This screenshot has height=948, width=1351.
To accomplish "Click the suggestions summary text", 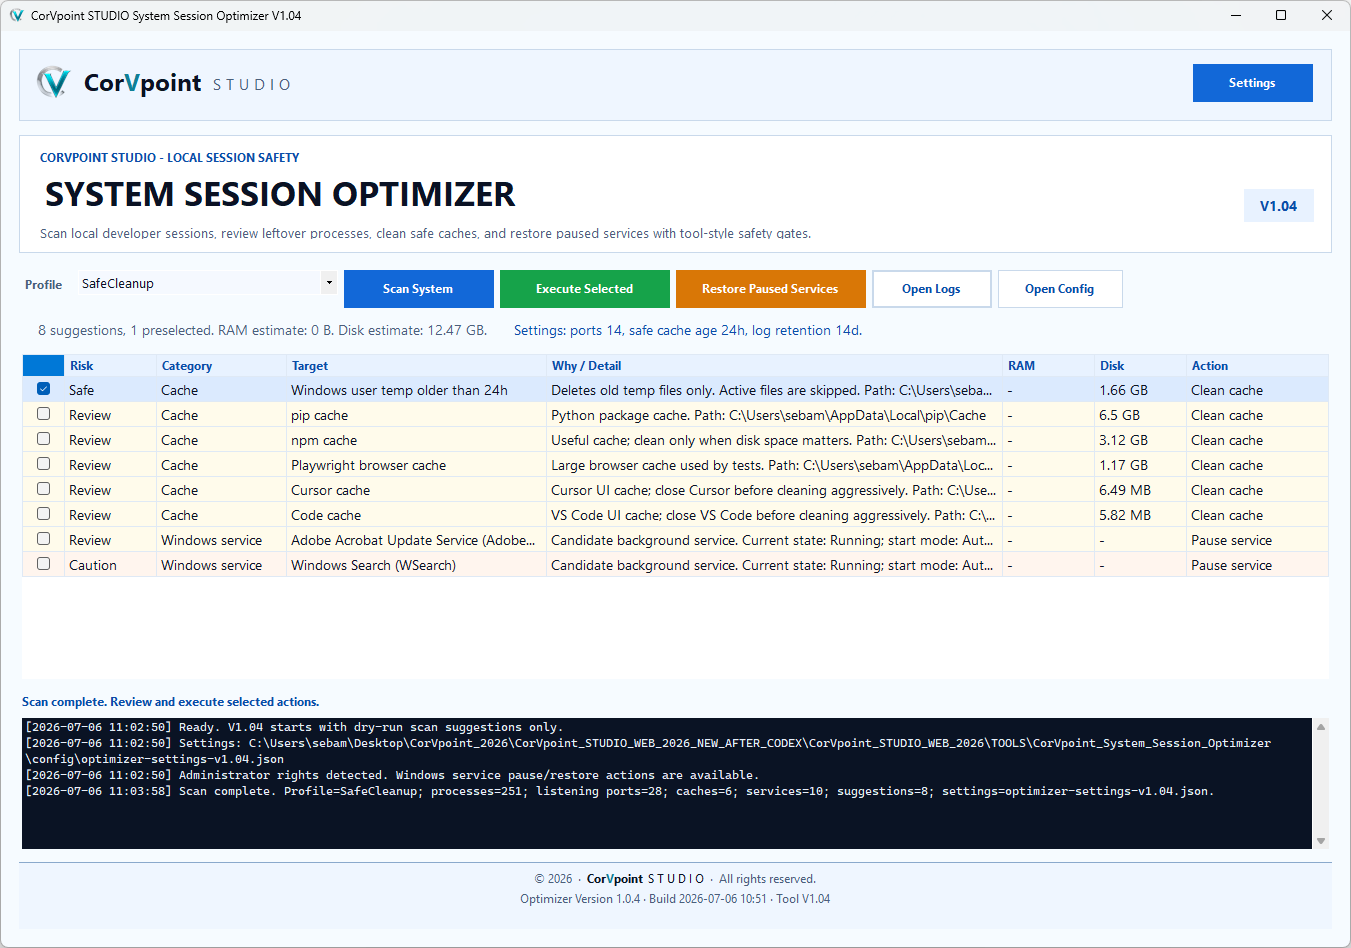I will coord(262,330).
